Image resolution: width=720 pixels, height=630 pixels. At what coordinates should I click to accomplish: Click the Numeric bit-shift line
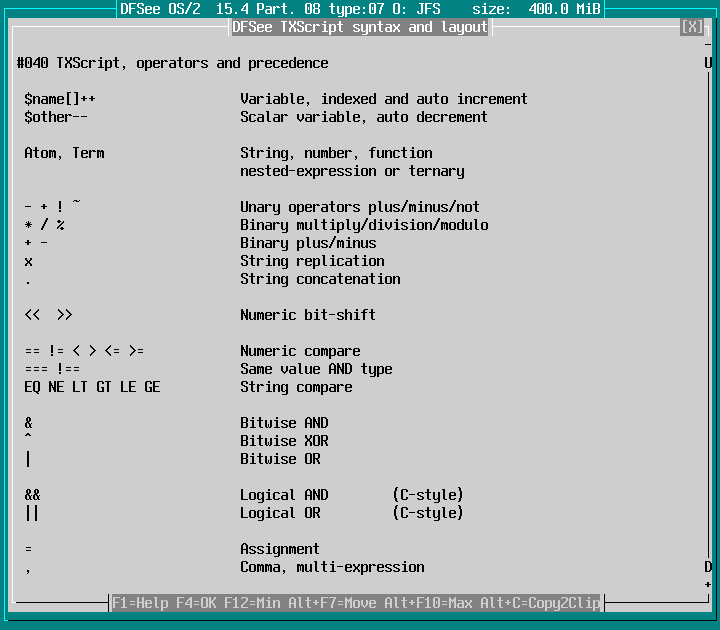[308, 315]
